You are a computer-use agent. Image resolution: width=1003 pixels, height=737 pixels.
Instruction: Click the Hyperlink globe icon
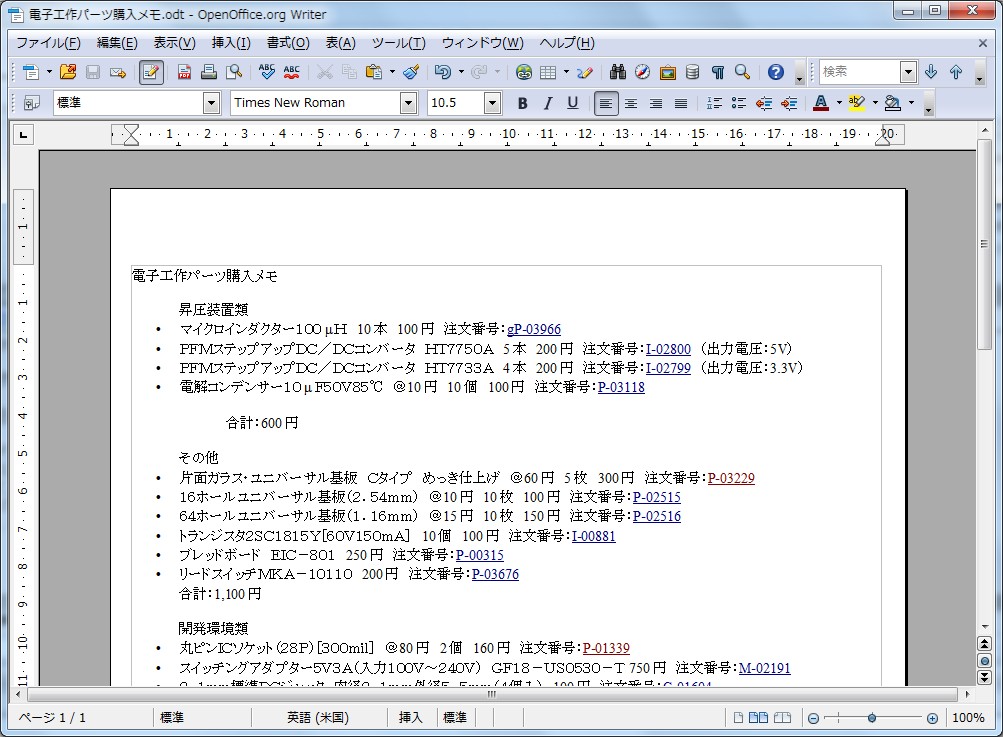(x=524, y=72)
